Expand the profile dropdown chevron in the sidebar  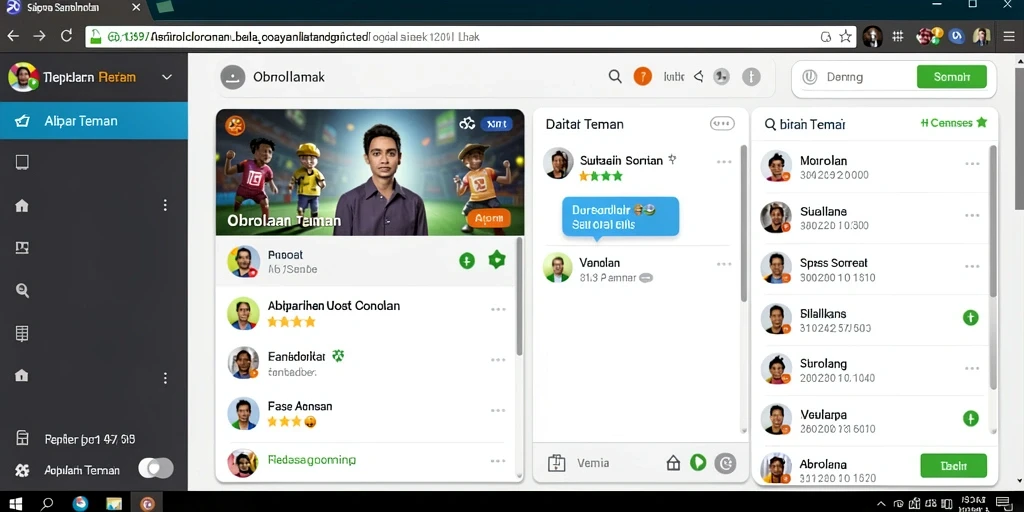point(167,77)
